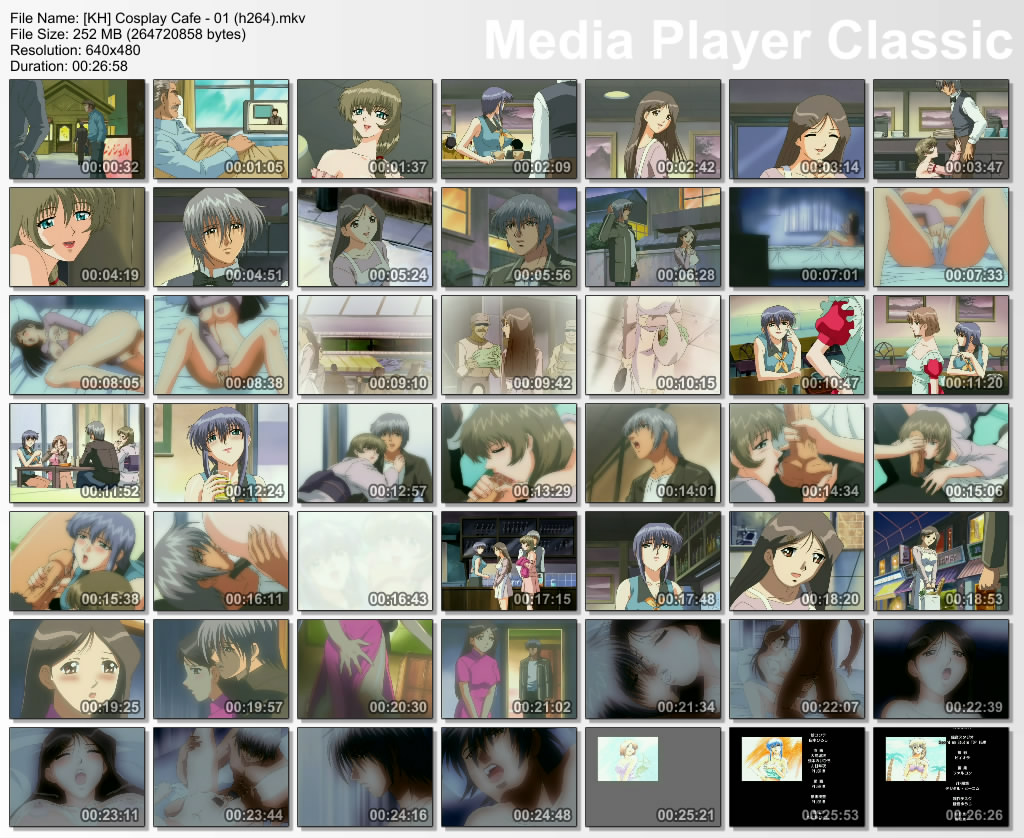Screen dimensions: 1024x838
Task: Select the 00:22:39 frame
Action: click(x=941, y=669)
